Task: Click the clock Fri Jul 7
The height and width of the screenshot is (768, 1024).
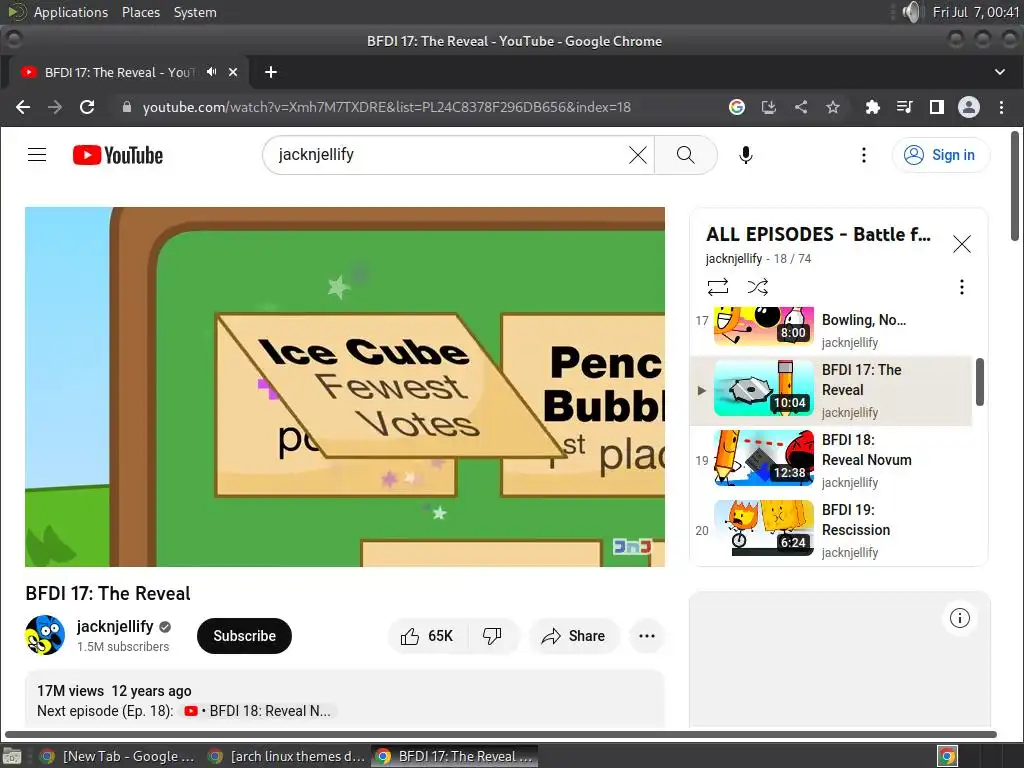Action: [976, 12]
